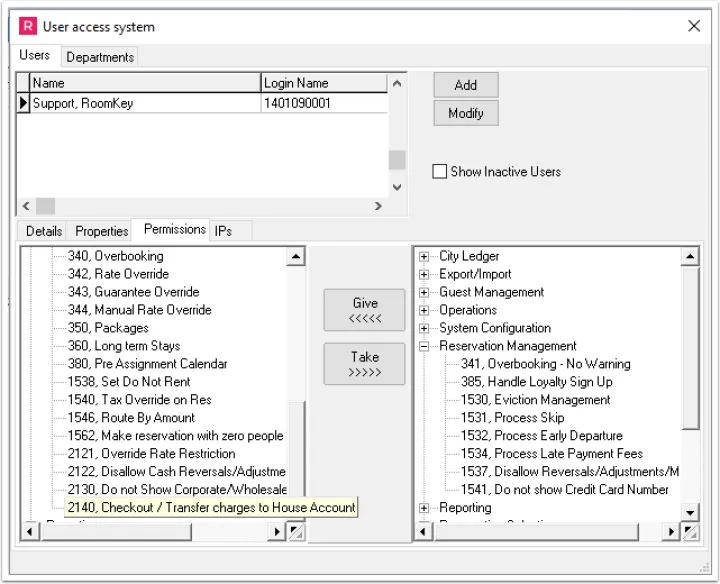Click the red R application icon in title bar
This screenshot has width=720, height=584.
pyautogui.click(x=28, y=27)
